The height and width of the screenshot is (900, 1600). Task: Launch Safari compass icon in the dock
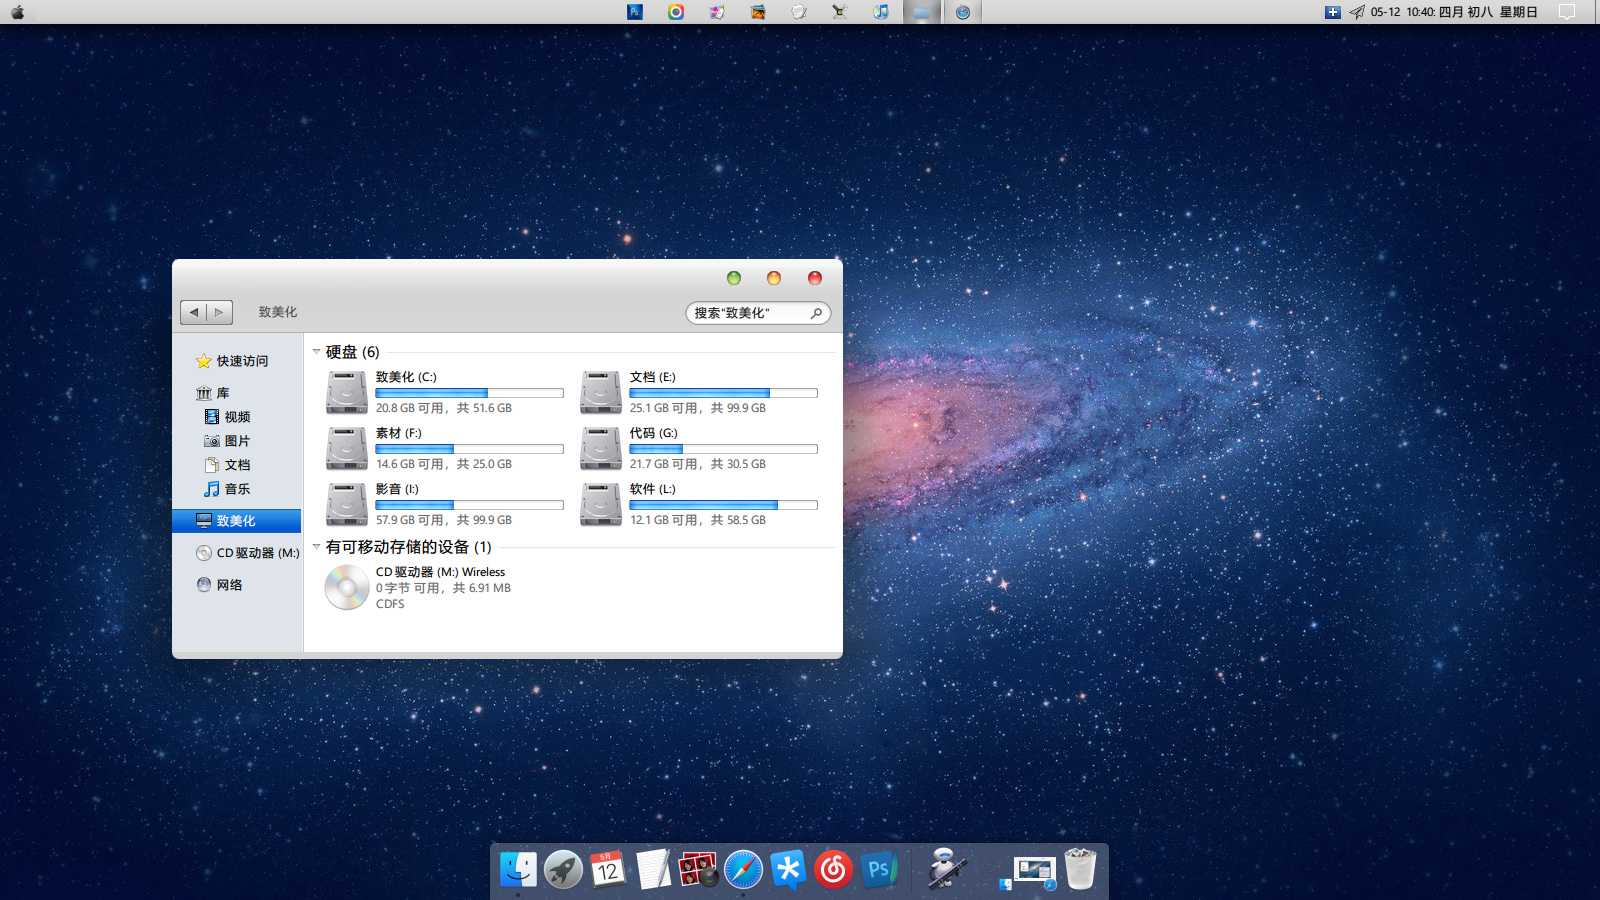pyautogui.click(x=743, y=869)
